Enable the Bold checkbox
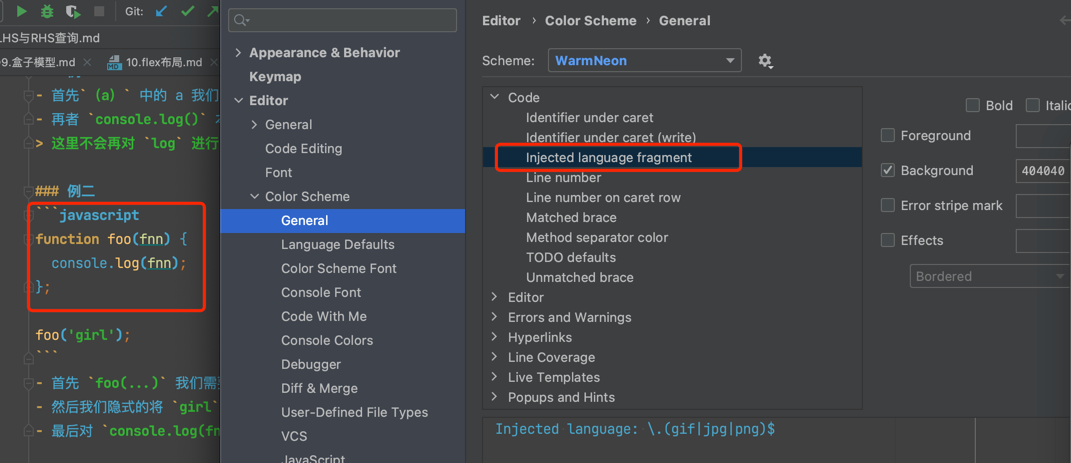The image size is (1071, 463). click(x=973, y=106)
